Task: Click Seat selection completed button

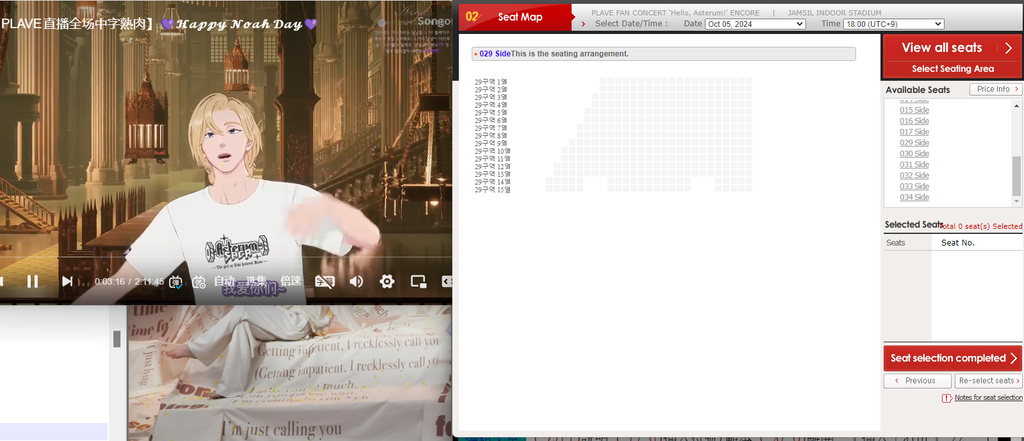Action: 952,358
